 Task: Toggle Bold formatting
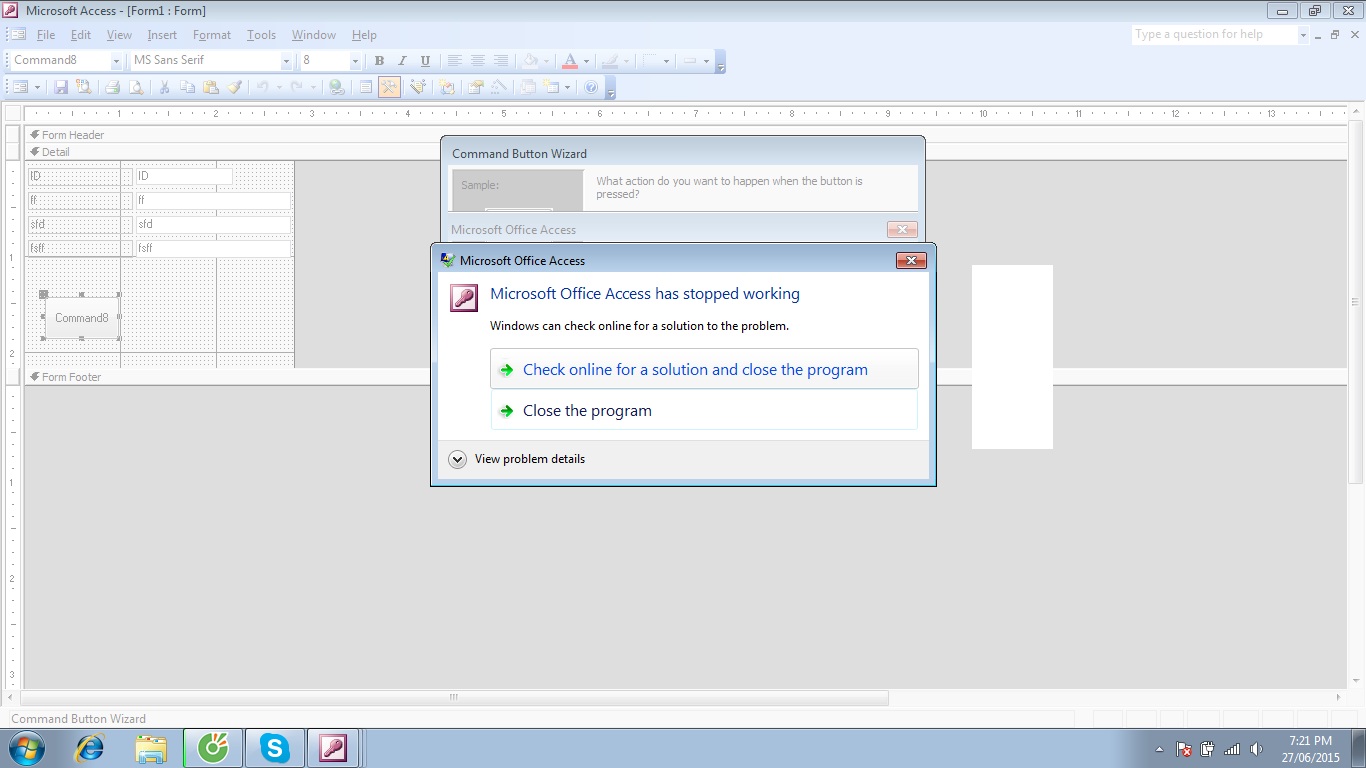click(x=379, y=61)
